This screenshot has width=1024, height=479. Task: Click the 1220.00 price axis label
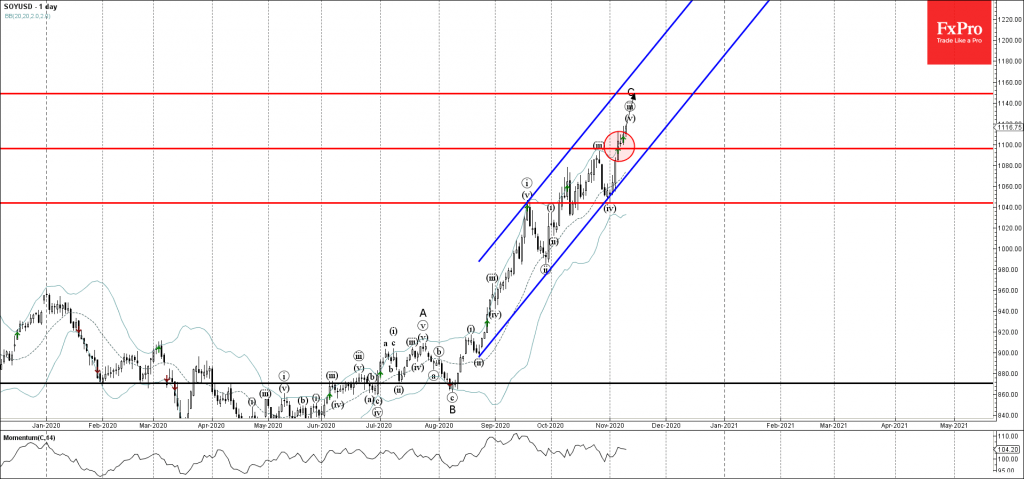tap(1008, 20)
